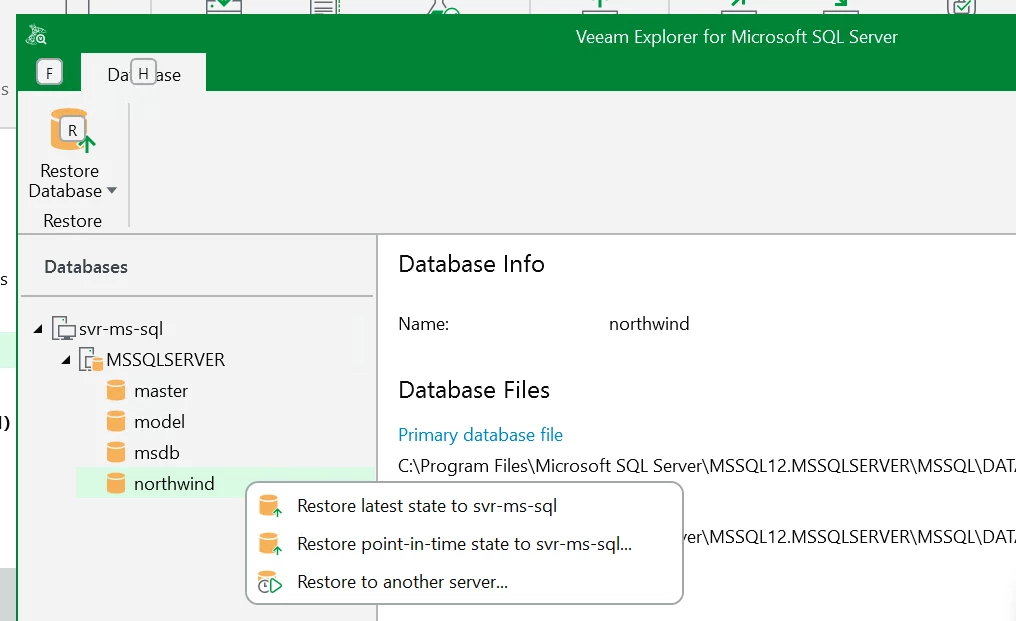This screenshot has height=621, width=1016.
Task: Click the point-in-time restore menu icon
Action: (270, 544)
